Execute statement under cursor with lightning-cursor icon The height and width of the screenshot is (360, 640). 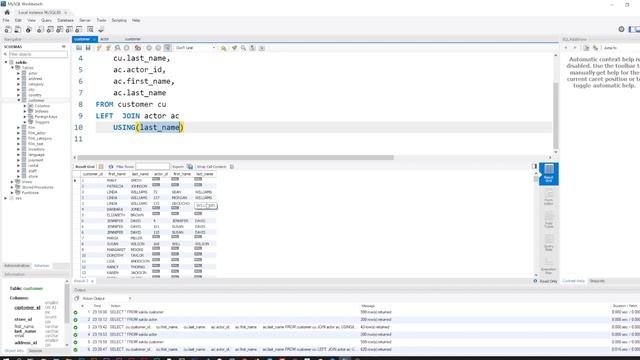pos(108,48)
